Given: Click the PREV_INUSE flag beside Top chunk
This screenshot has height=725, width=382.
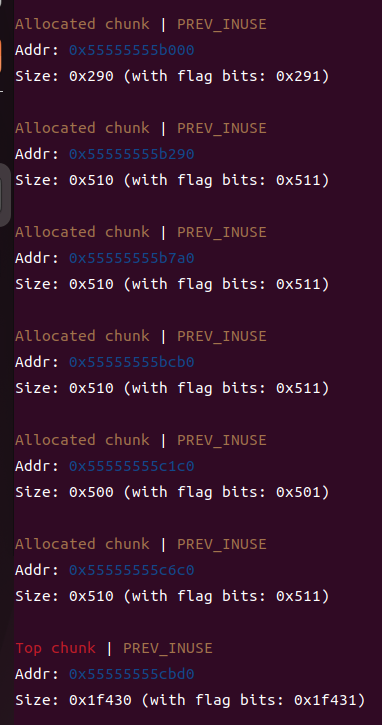Looking at the screenshot, I should click(168, 648).
